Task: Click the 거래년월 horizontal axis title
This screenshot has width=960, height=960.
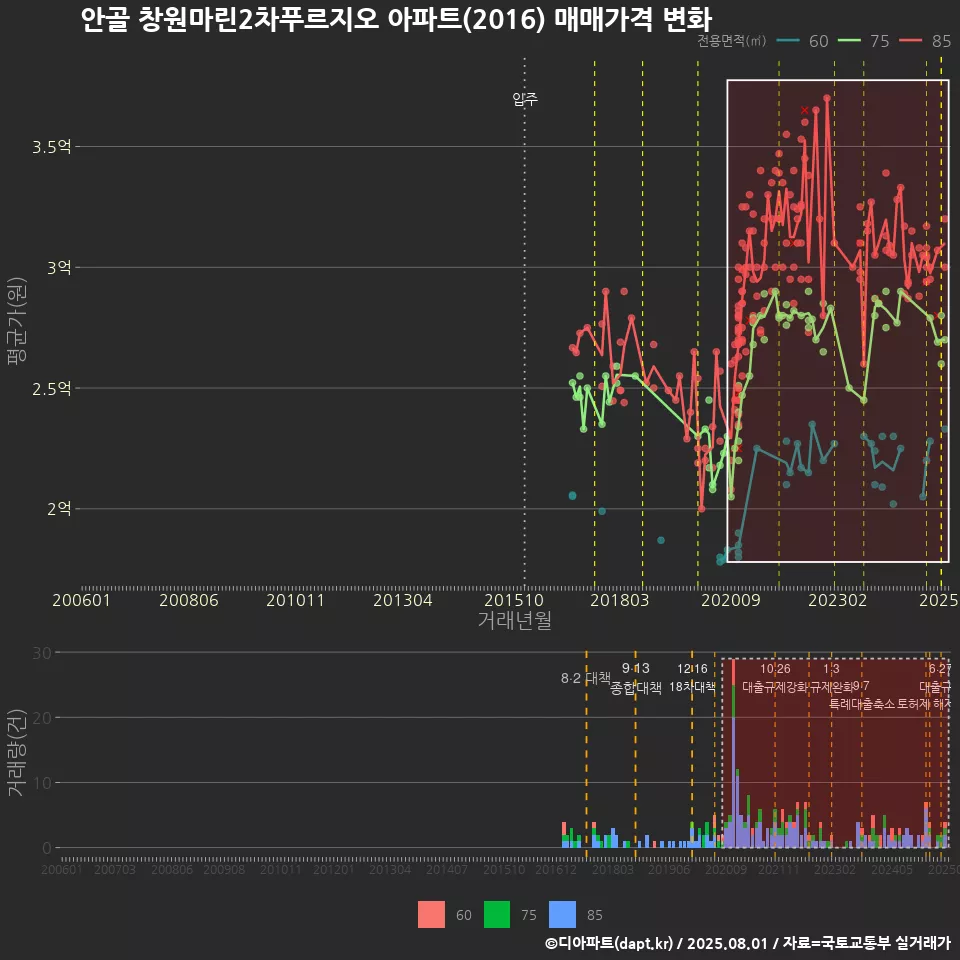Action: tap(514, 620)
